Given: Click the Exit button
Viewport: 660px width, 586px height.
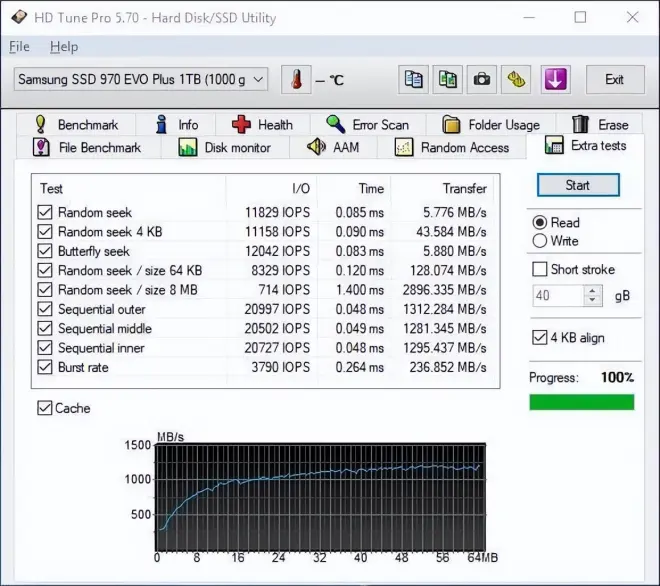Looking at the screenshot, I should pos(614,80).
